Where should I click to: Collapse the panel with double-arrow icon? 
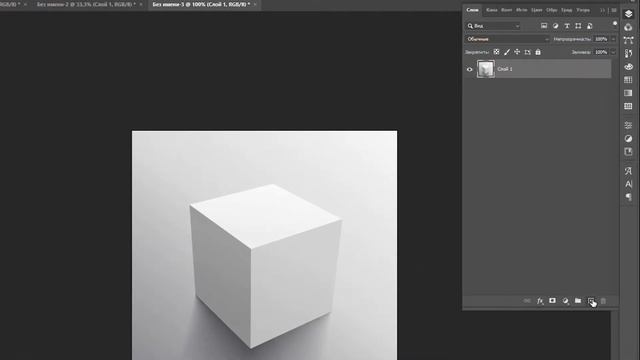tap(602, 10)
